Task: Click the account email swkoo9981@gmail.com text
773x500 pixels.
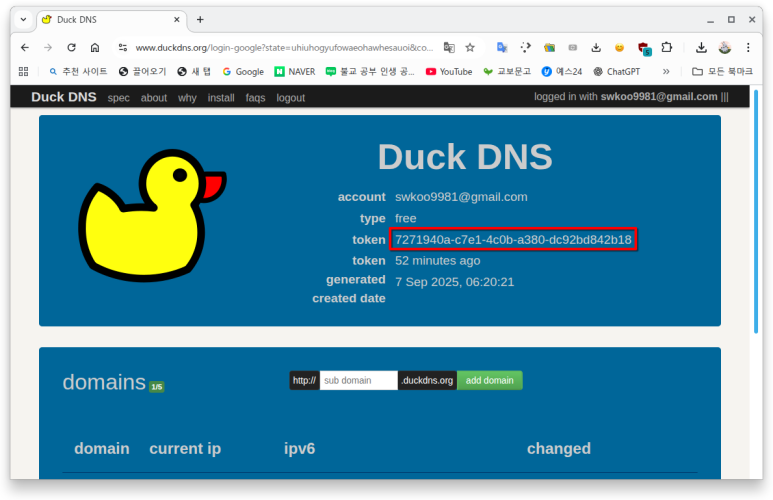Action: pyautogui.click(x=461, y=197)
